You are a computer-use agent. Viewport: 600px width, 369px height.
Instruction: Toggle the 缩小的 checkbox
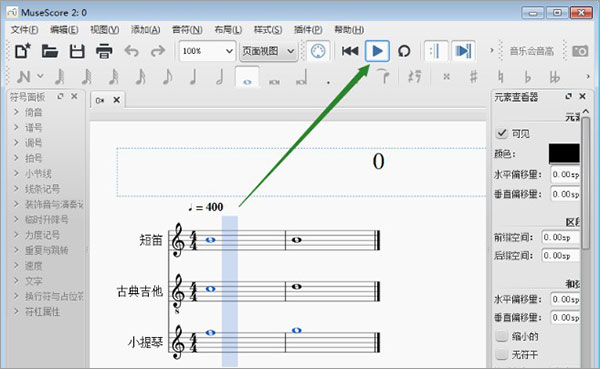click(502, 336)
